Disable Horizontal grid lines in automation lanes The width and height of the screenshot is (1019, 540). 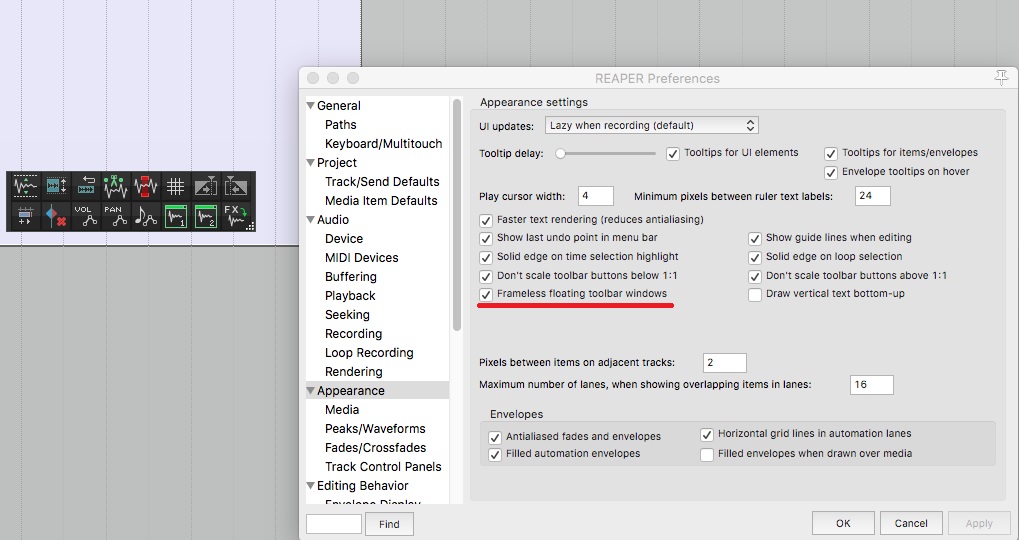point(707,434)
